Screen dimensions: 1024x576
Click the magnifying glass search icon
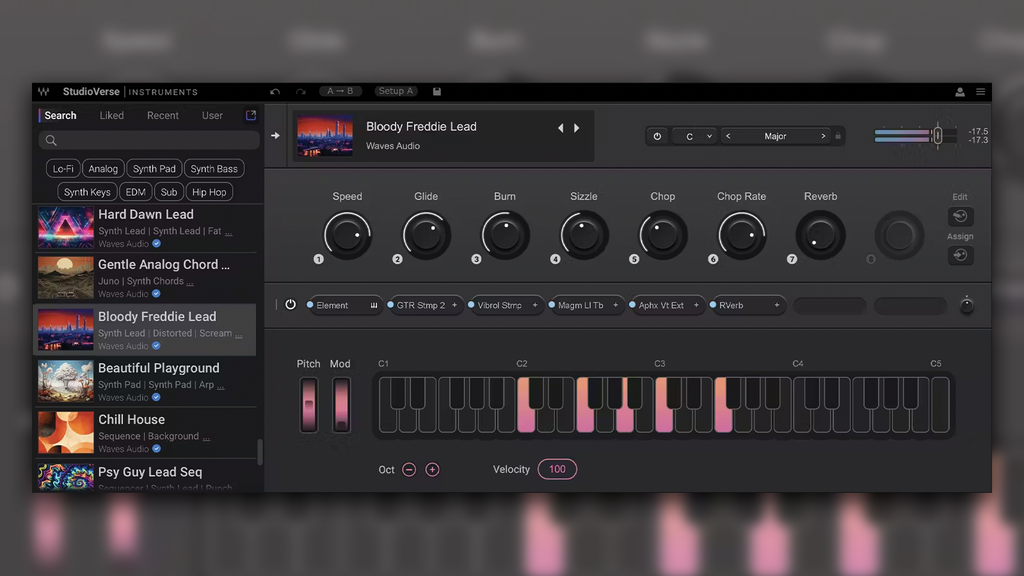click(x=50, y=140)
